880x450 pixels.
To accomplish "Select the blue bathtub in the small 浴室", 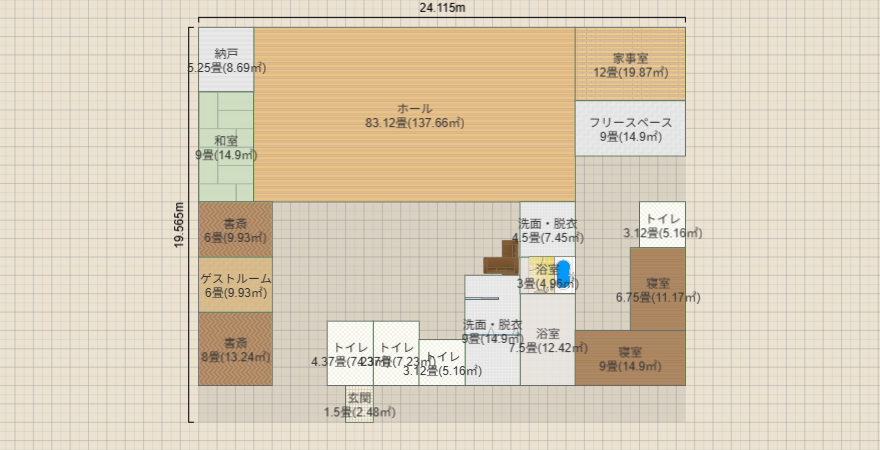I will click(x=563, y=272).
